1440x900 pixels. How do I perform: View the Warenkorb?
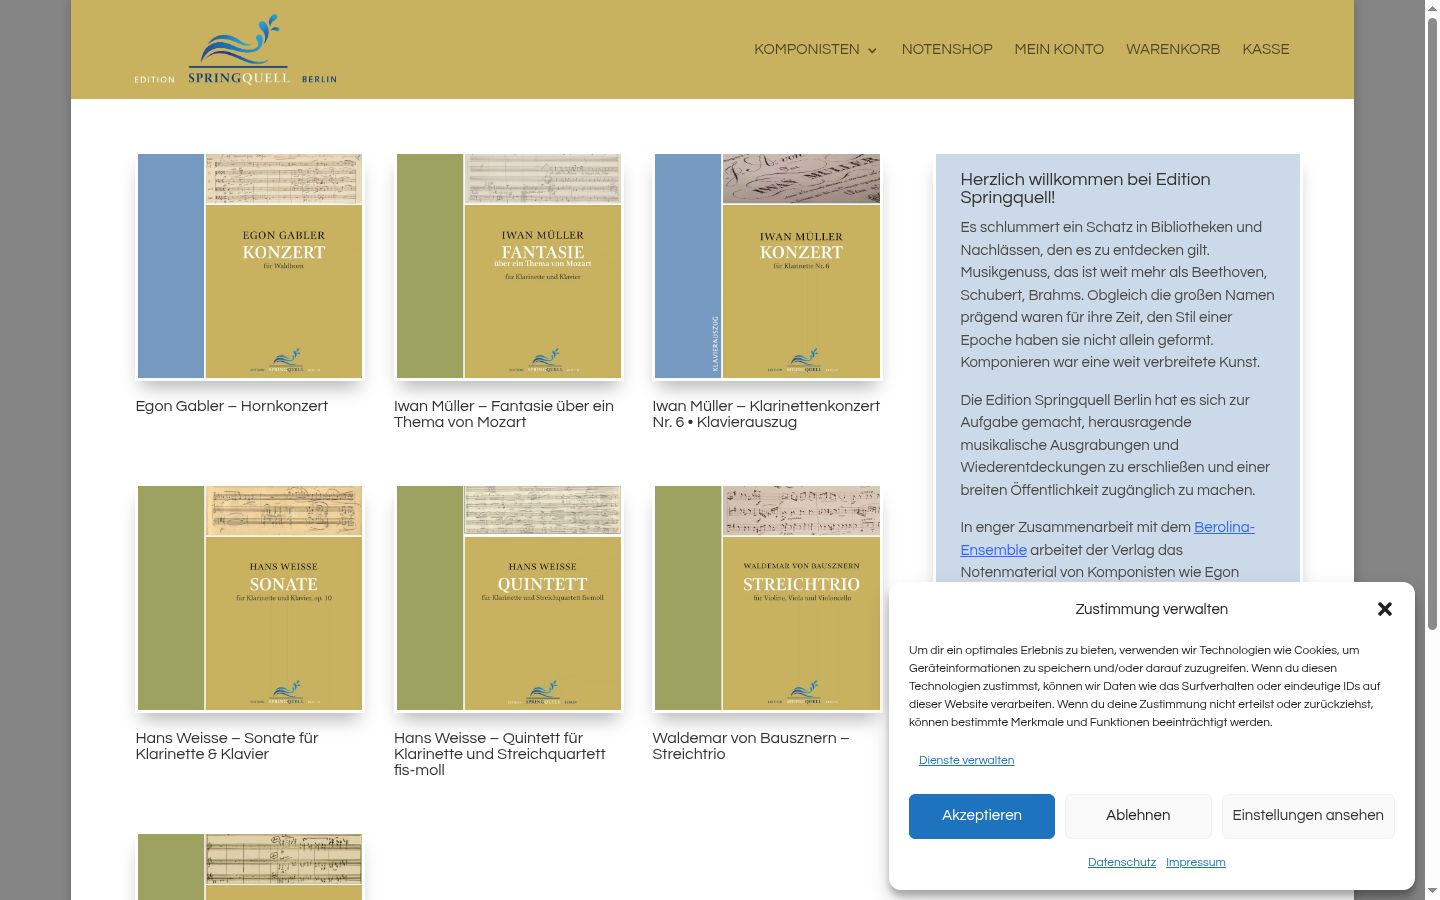pyautogui.click(x=1173, y=49)
